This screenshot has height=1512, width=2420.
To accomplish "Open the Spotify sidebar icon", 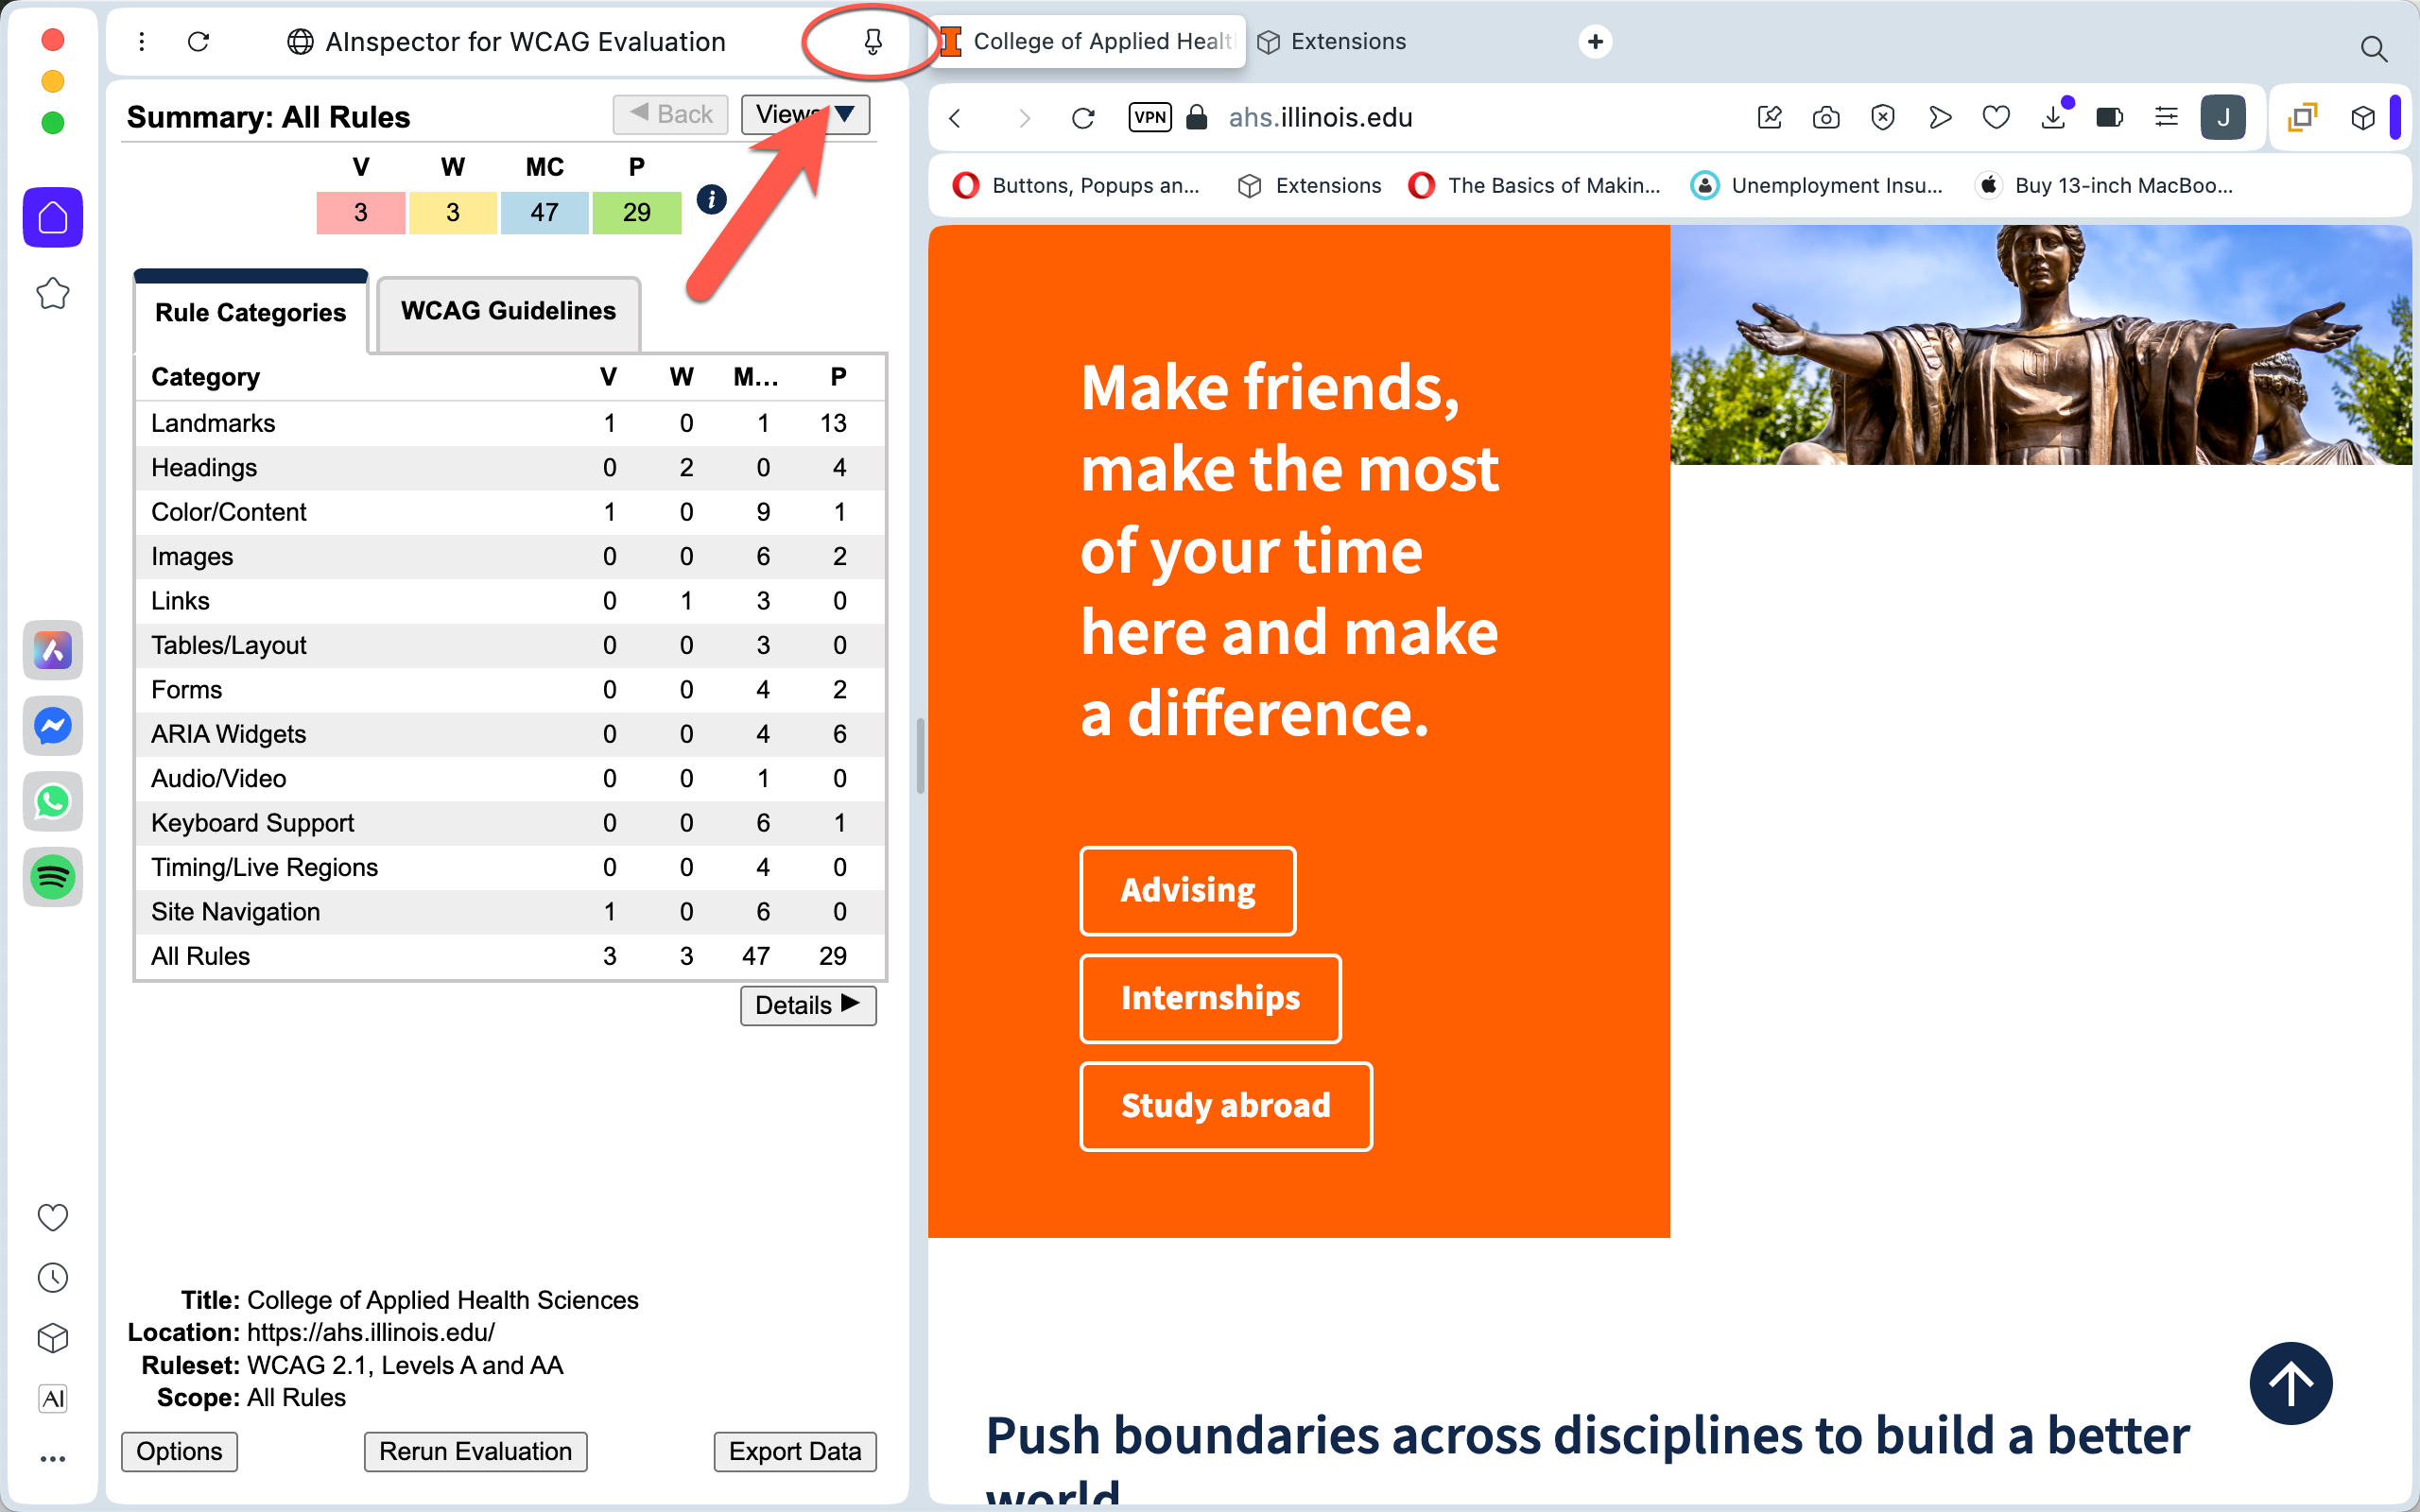I will 53,877.
